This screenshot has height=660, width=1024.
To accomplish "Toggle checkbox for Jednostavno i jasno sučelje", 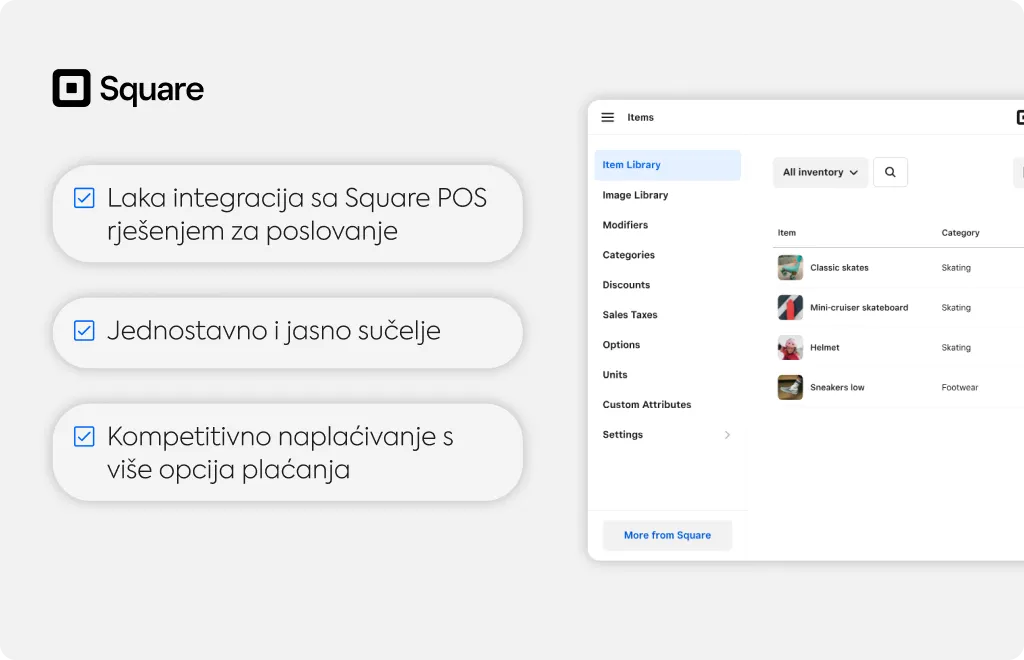I will 84,330.
